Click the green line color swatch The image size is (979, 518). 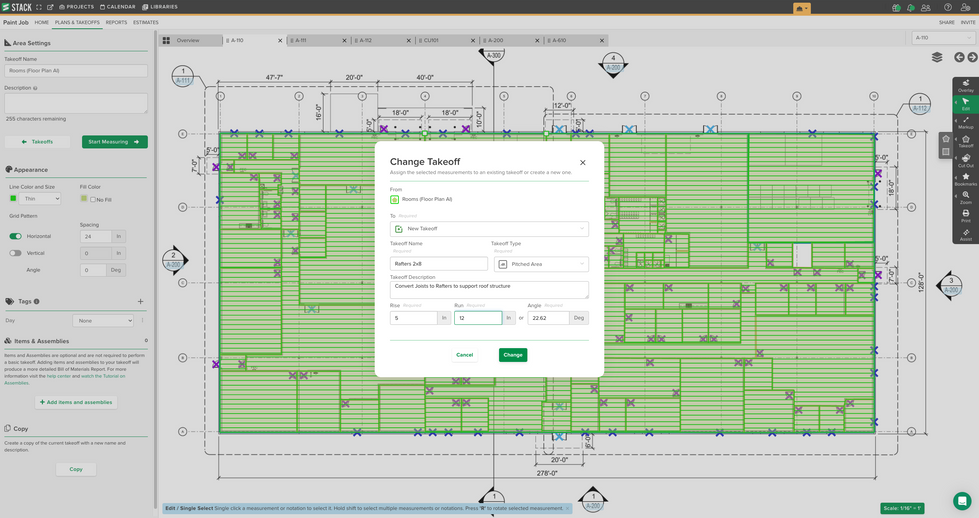point(13,199)
